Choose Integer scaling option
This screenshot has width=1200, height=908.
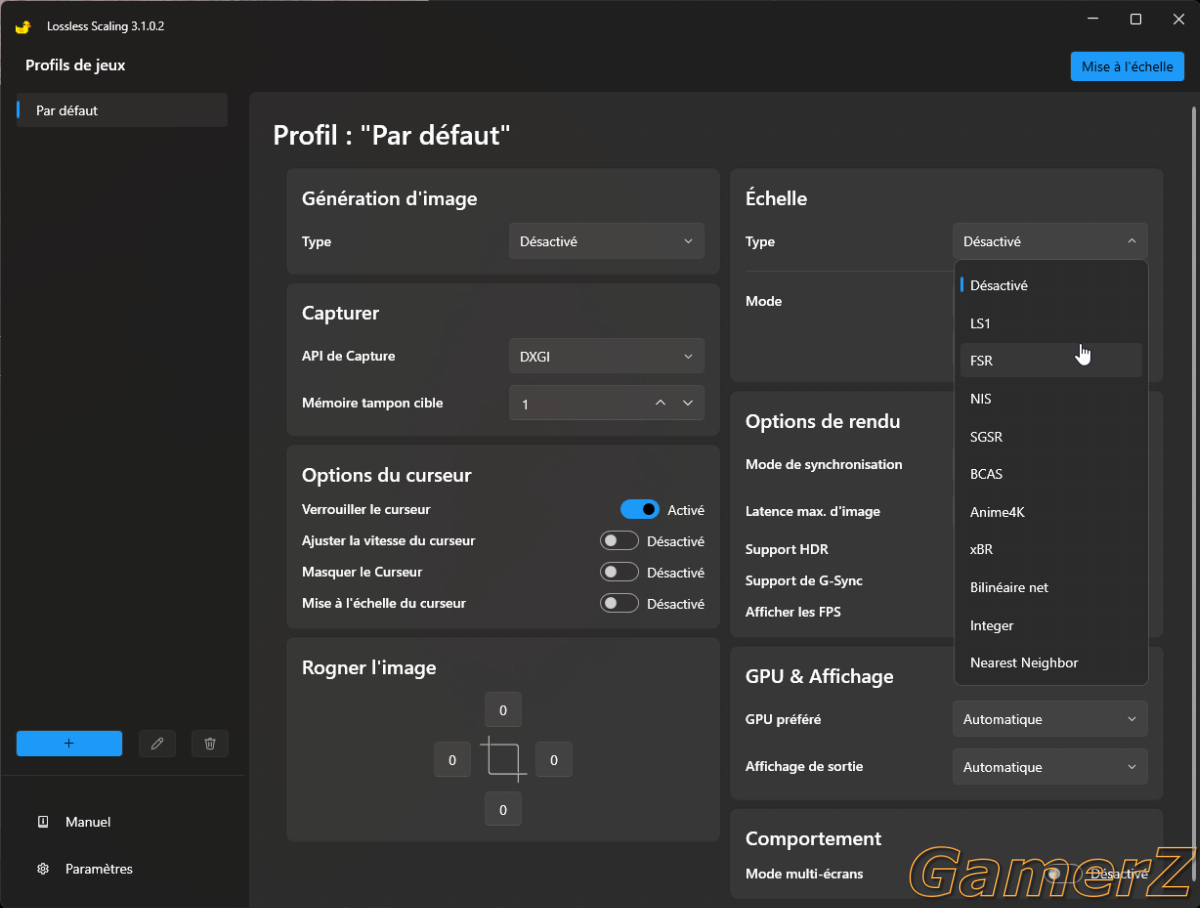[x=1051, y=625]
